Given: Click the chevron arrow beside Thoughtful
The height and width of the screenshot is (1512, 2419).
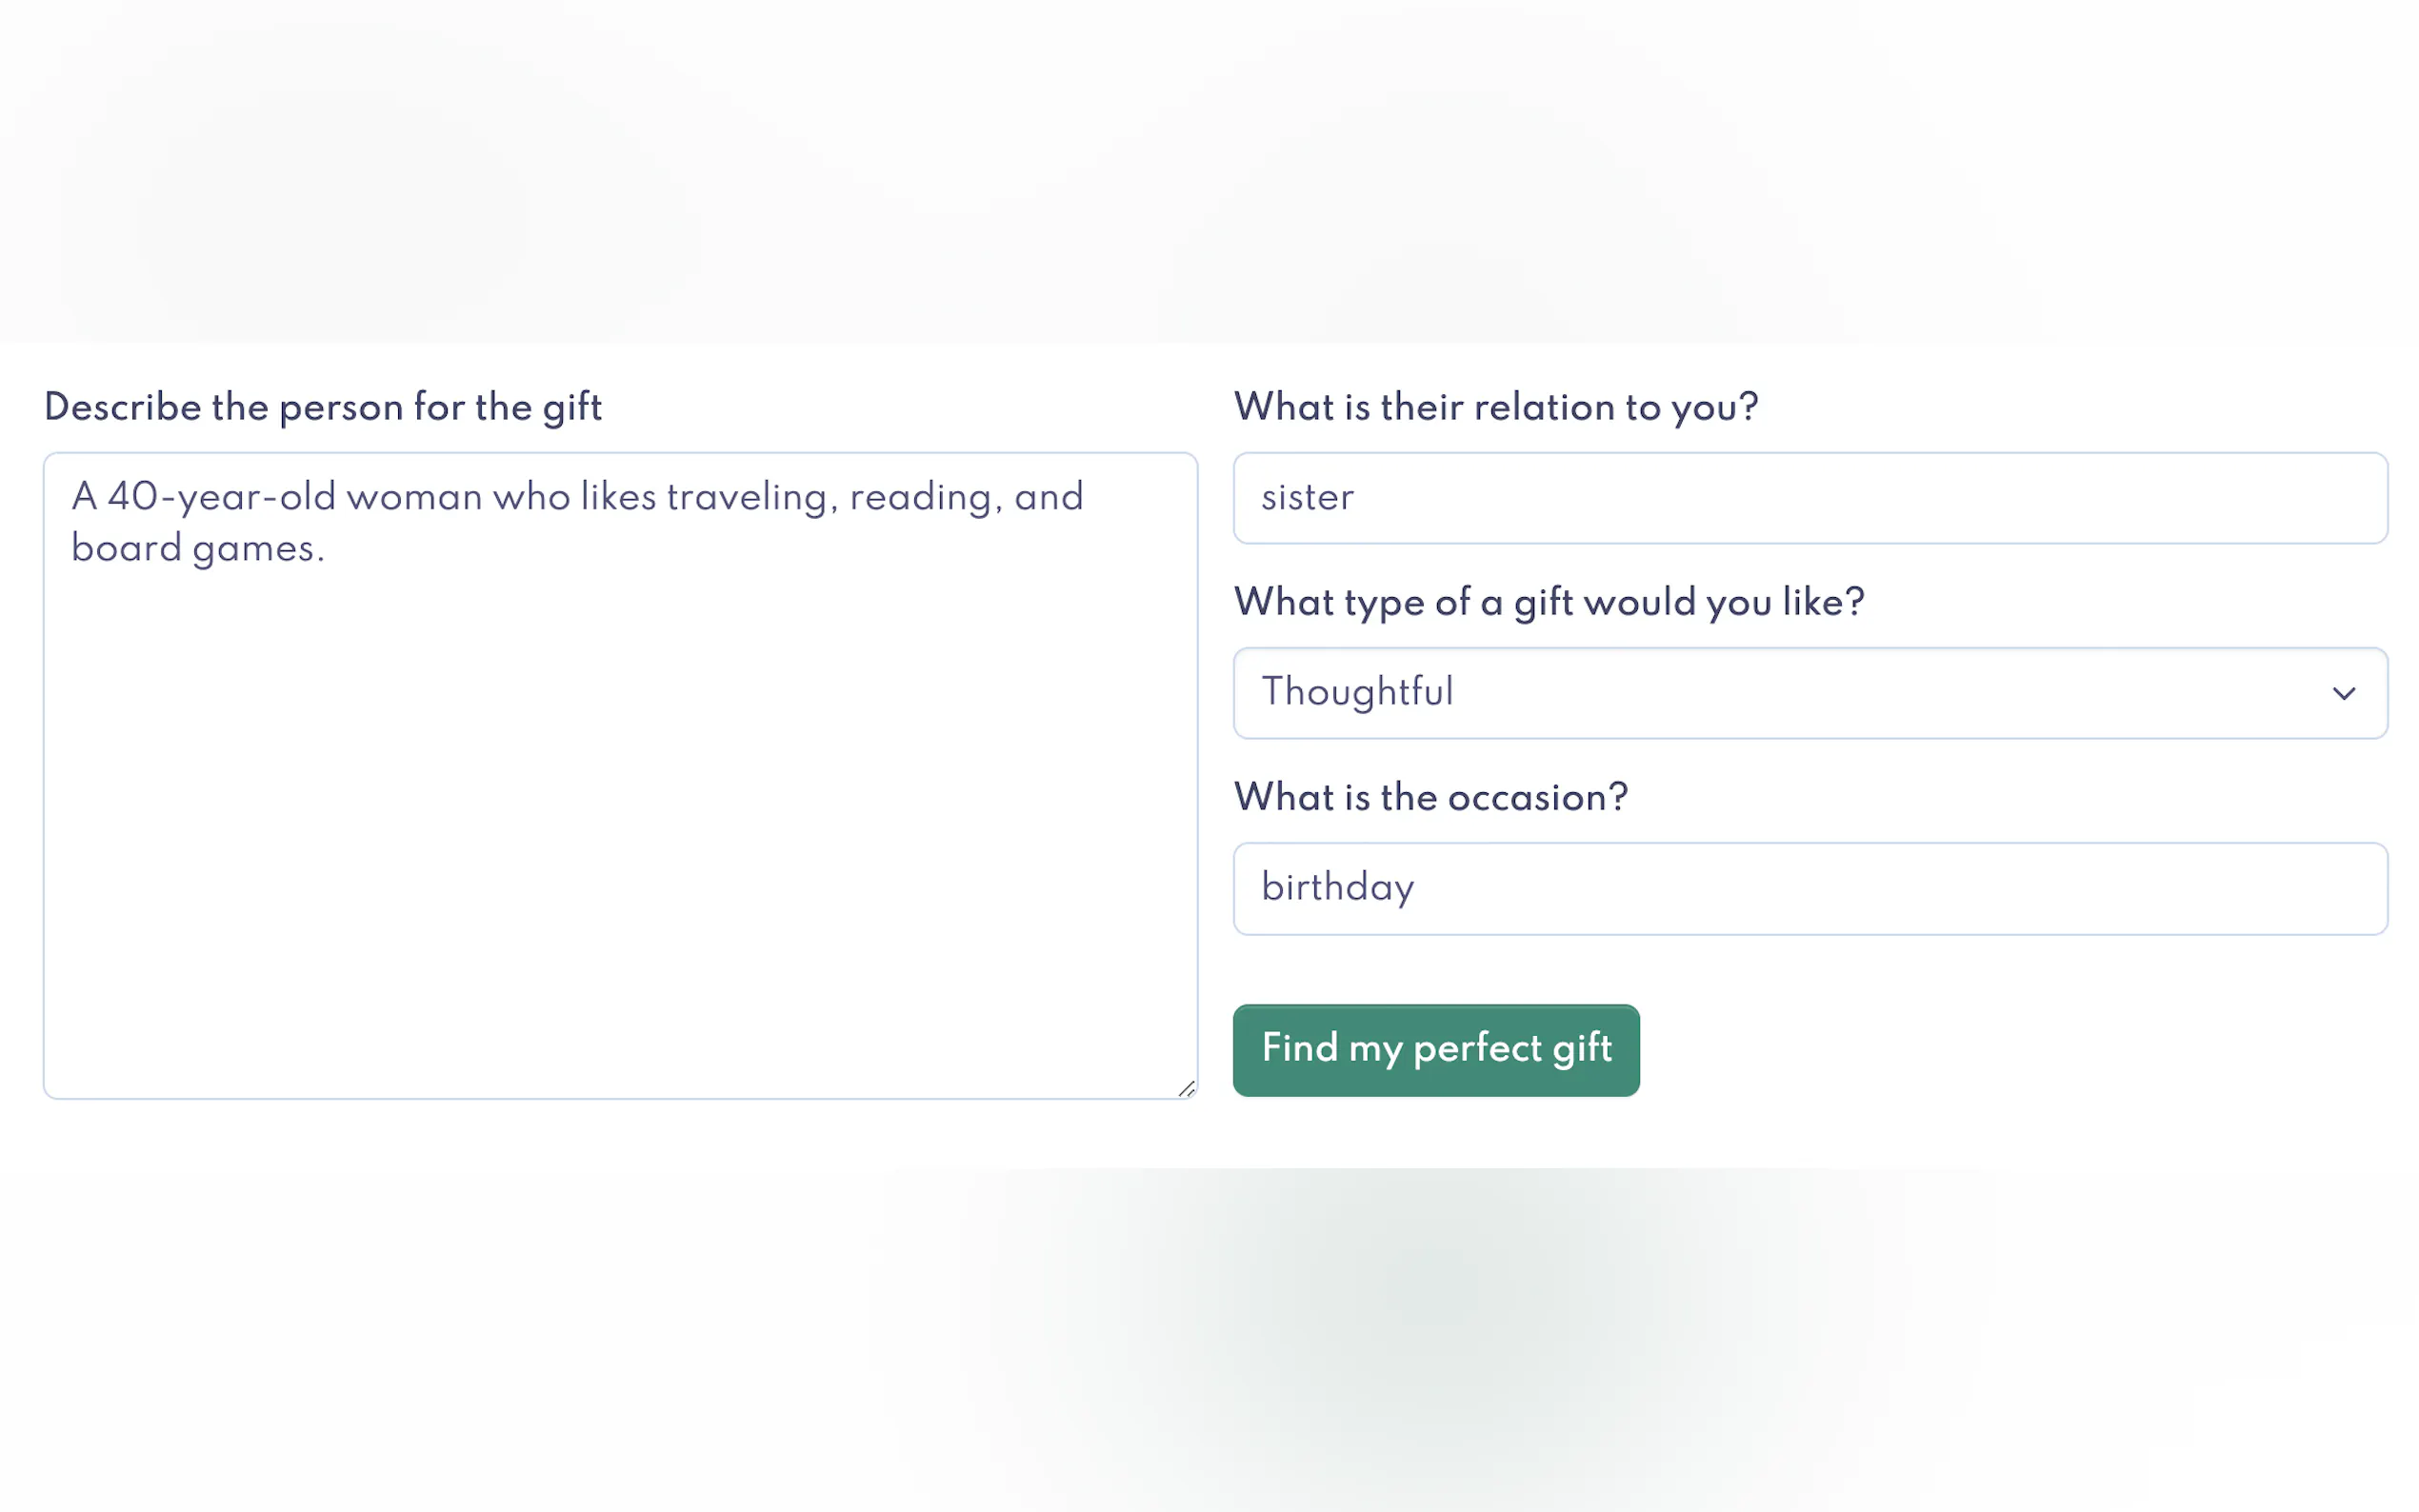Looking at the screenshot, I should (x=2343, y=693).
